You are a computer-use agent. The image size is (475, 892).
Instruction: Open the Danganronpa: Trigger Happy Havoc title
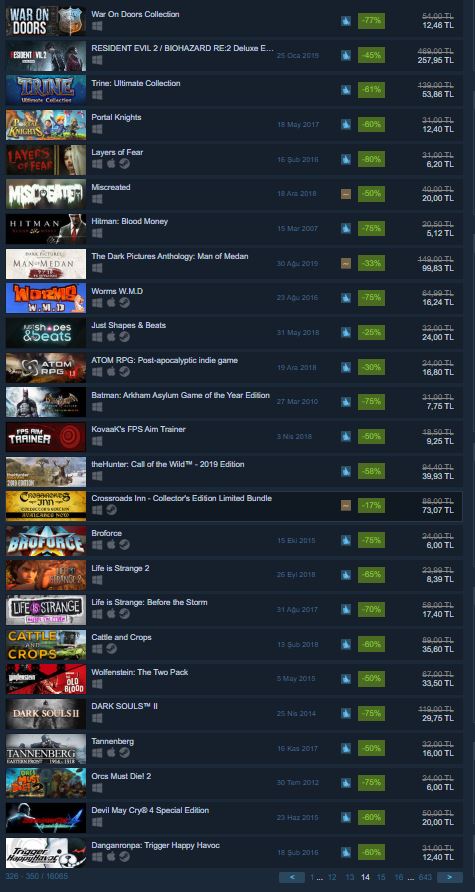coord(155,845)
